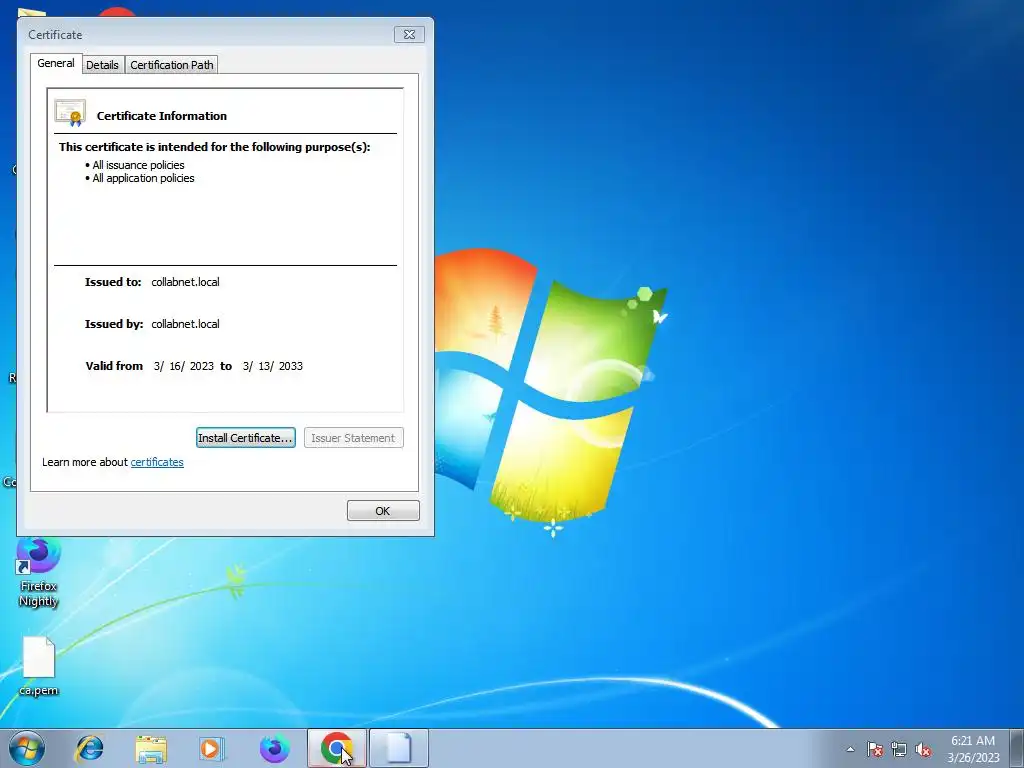Click 'All issuance policies' text
Image resolution: width=1024 pixels, height=768 pixels.
[x=138, y=165]
